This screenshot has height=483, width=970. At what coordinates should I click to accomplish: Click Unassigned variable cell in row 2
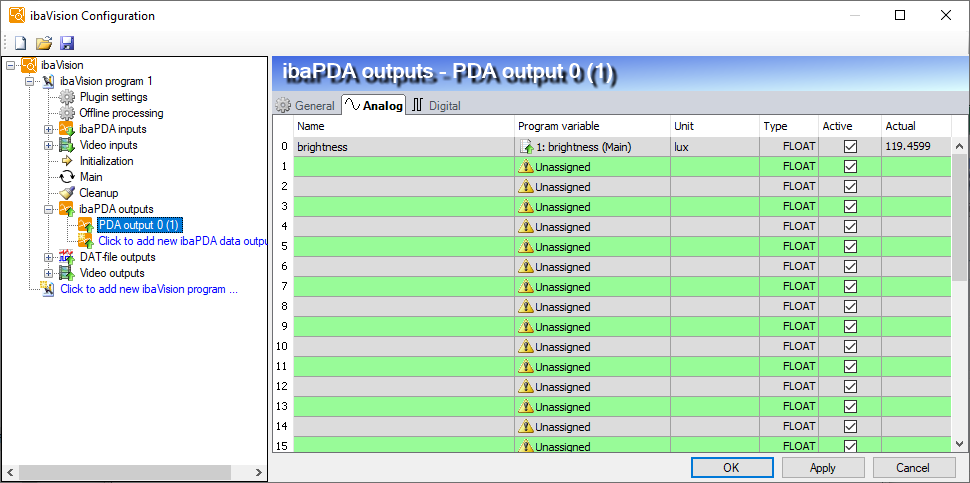pos(592,187)
